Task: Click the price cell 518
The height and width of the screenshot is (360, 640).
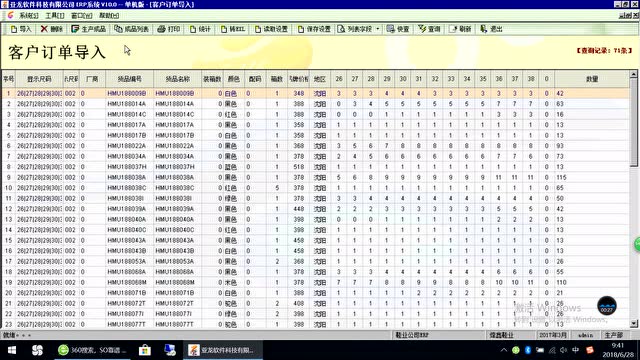Action: (x=299, y=167)
